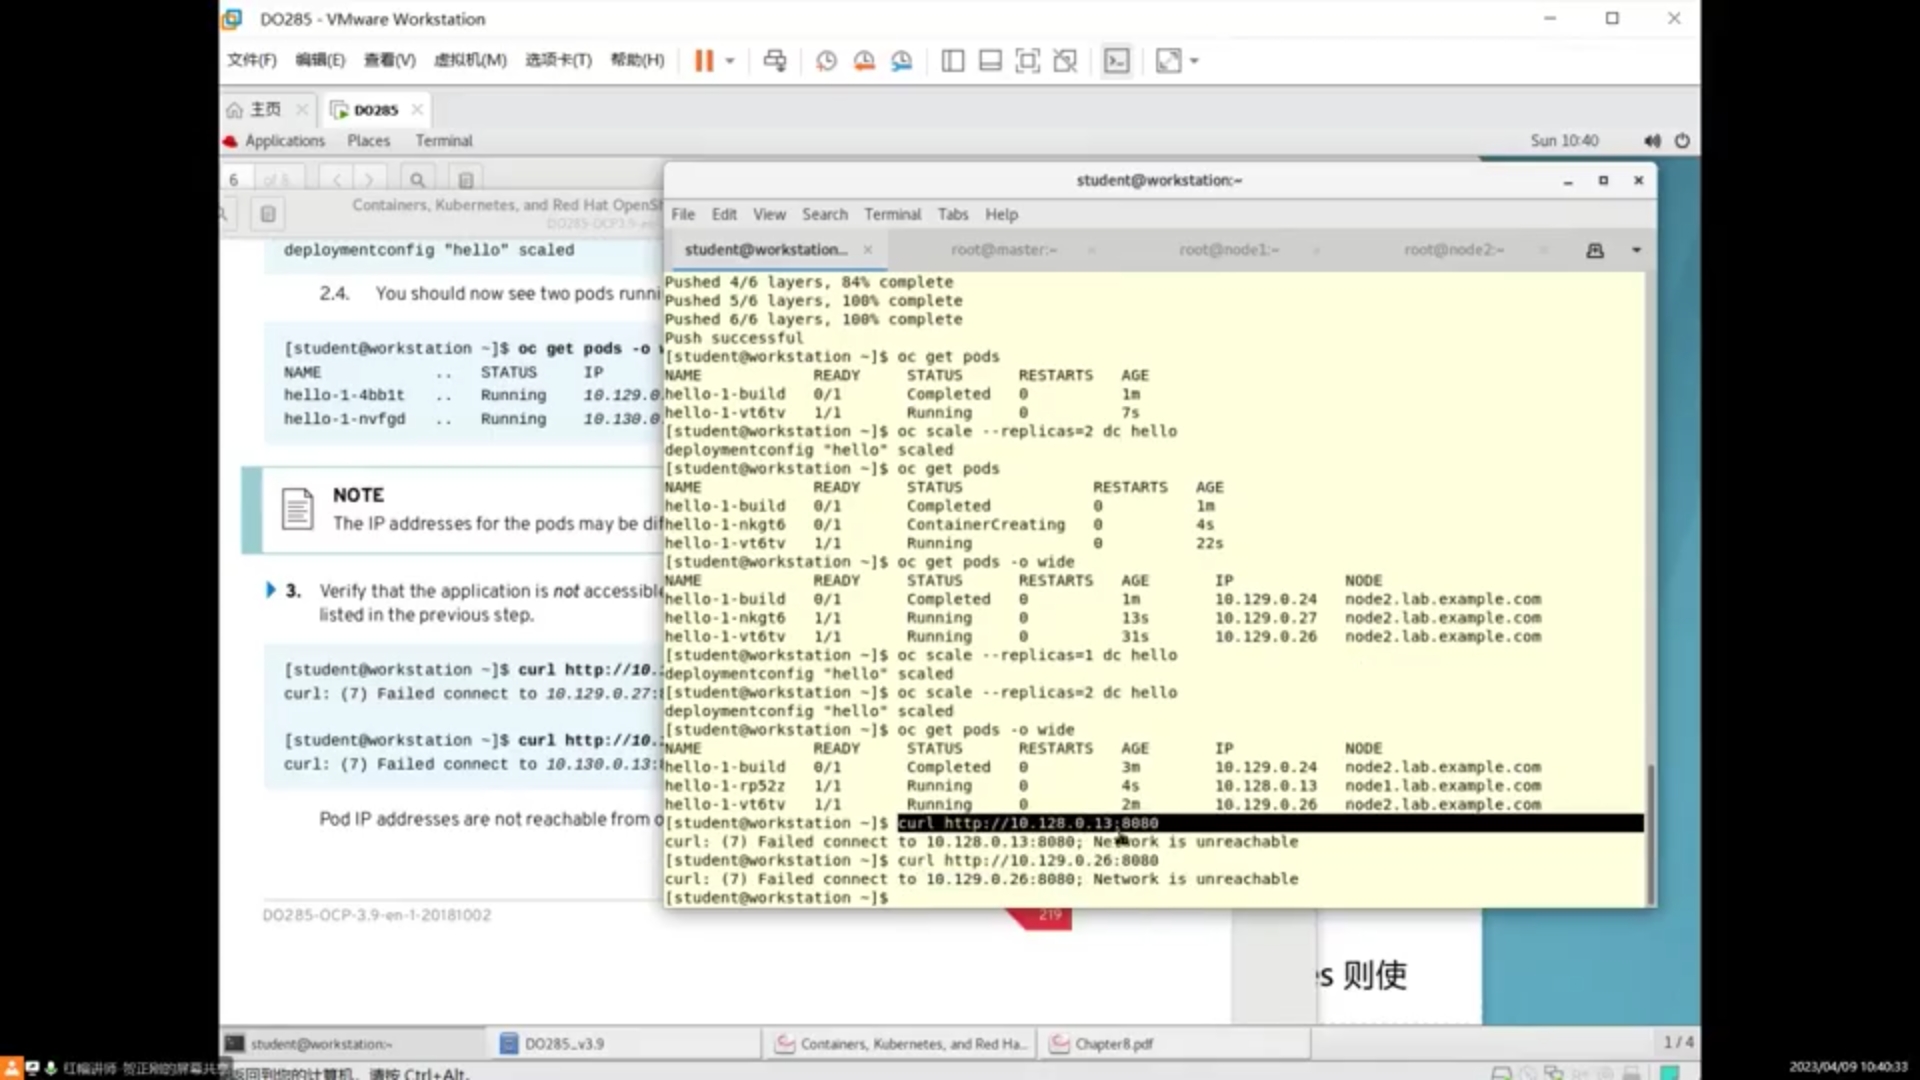
Task: Click the stretch guest display icon
Action: [x=1168, y=61]
